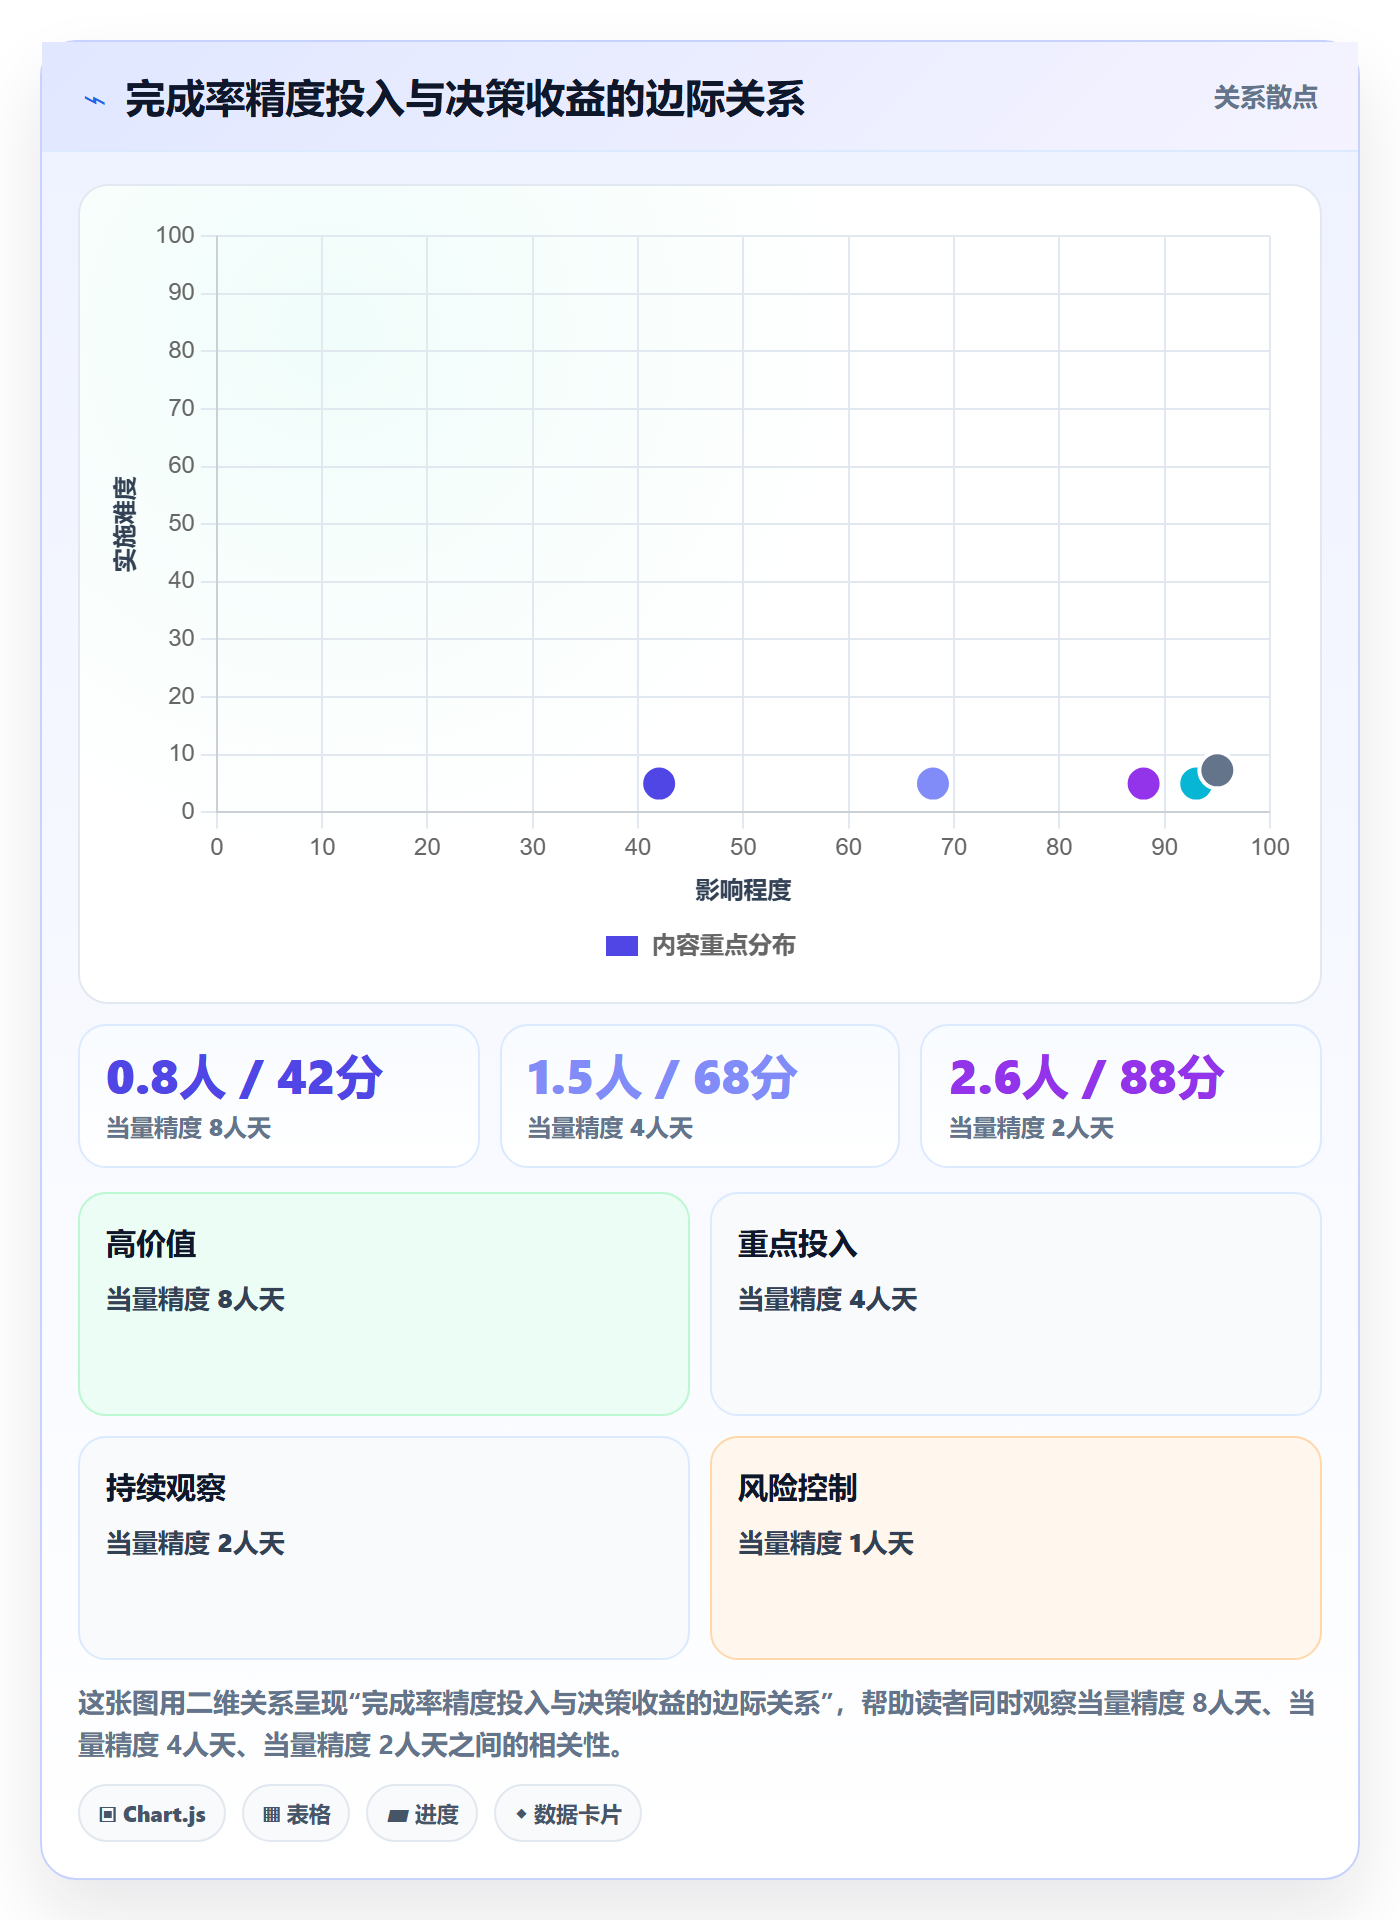Select the 持续观察 quadrant card
Image resolution: width=1400 pixels, height=1920 pixels.
(x=384, y=1548)
